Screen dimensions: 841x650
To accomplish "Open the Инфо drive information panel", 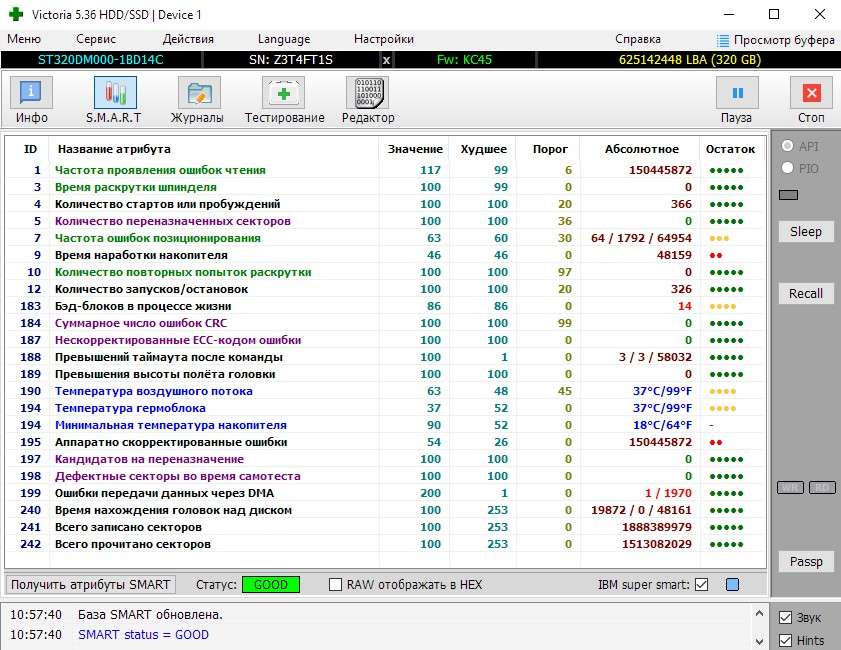I will (31, 93).
